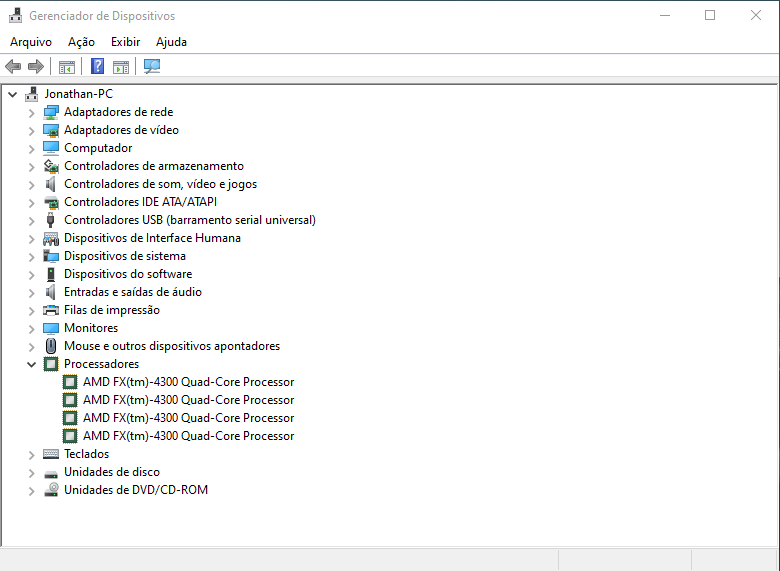780x571 pixels.
Task: Click the Jonathan-PC computer icon
Action: [x=32, y=94]
